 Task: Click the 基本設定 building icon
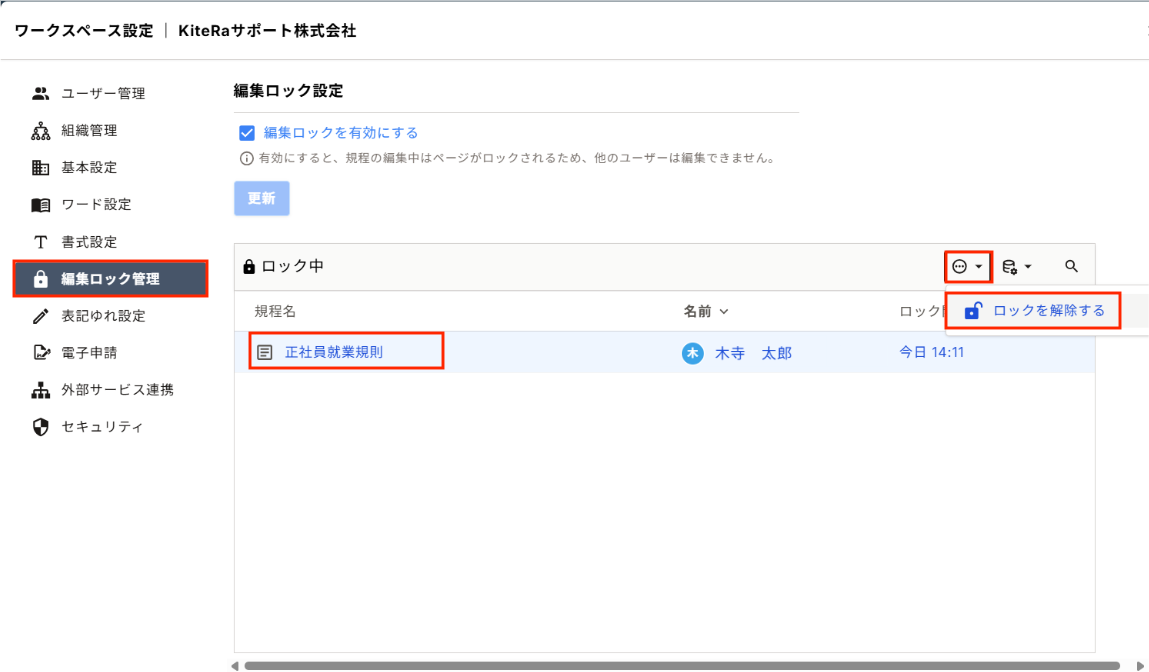(40, 168)
